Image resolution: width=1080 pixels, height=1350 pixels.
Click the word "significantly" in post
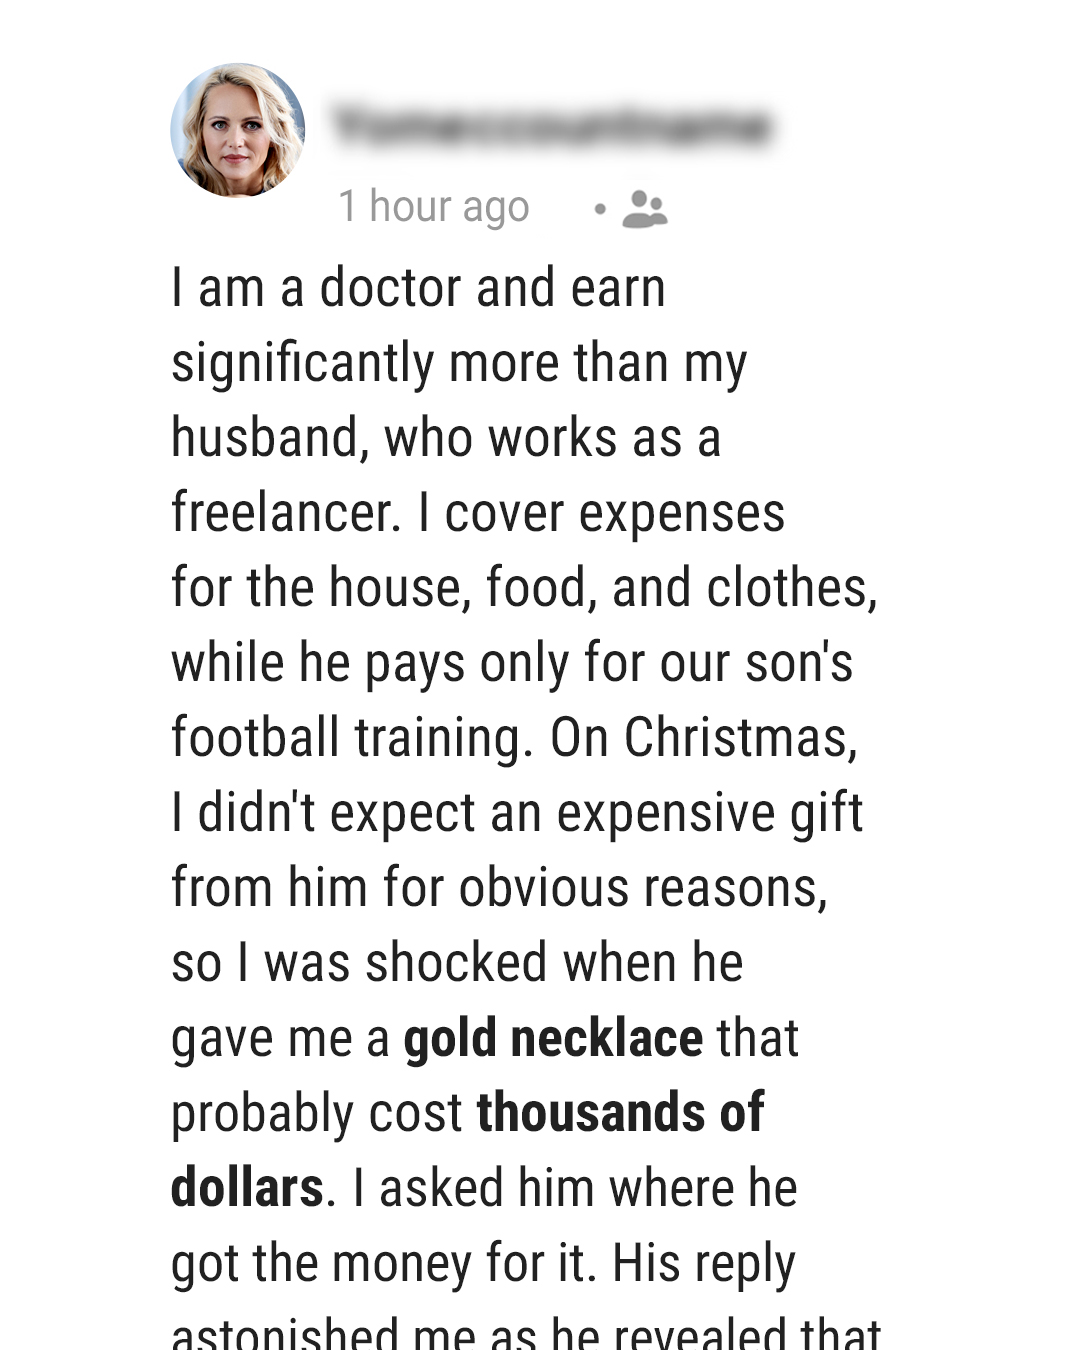[x=304, y=363]
